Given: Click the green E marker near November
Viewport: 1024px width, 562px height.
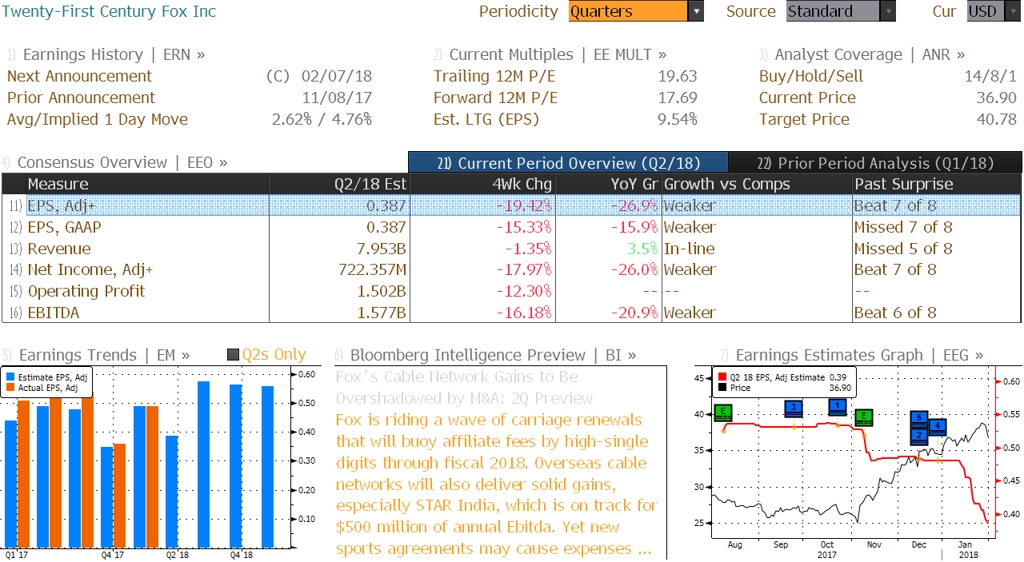Looking at the screenshot, I should pos(864,417).
